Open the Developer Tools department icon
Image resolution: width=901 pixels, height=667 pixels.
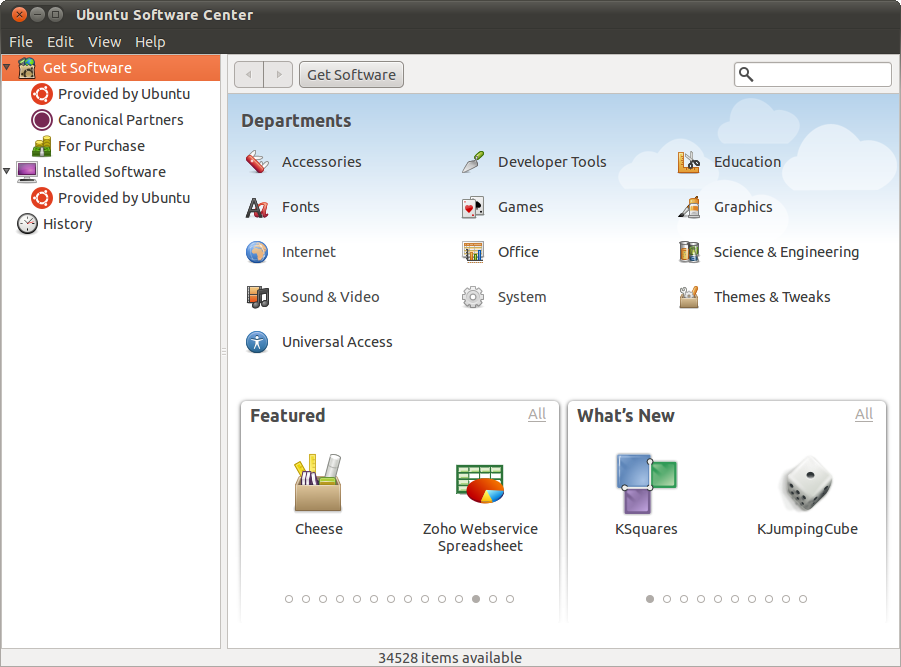[x=473, y=162]
